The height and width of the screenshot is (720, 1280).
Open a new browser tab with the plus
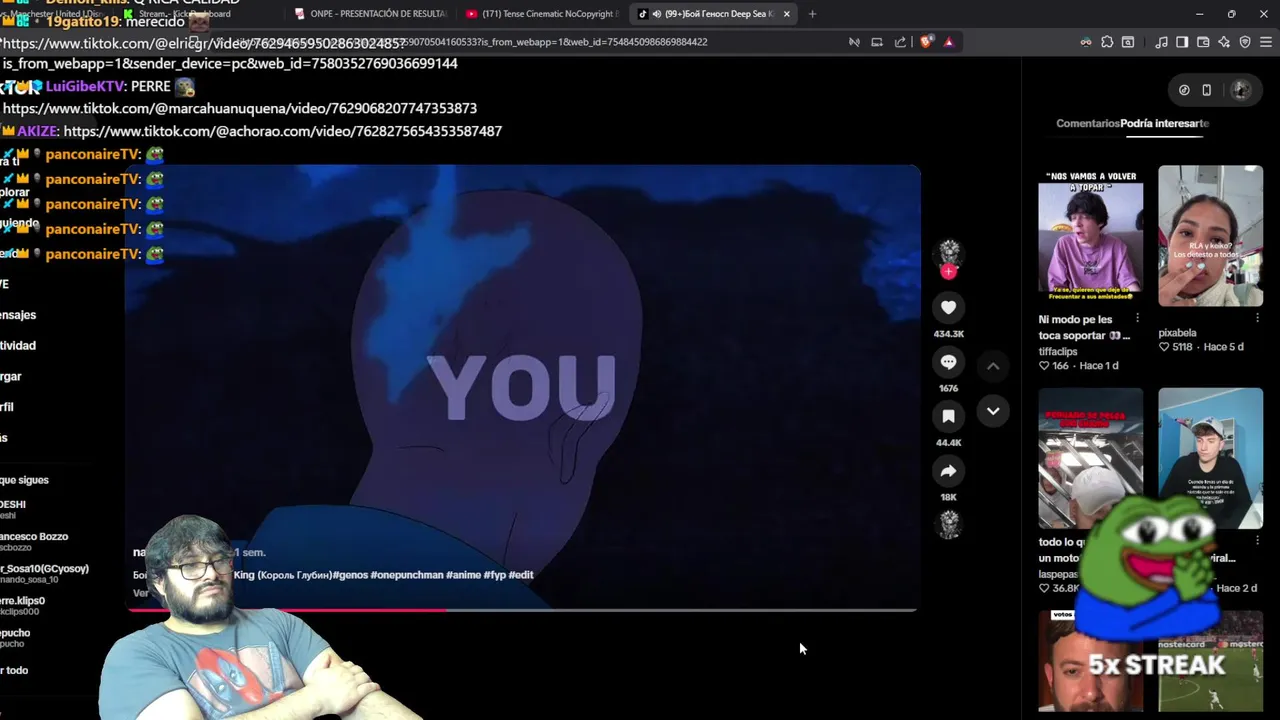(812, 14)
